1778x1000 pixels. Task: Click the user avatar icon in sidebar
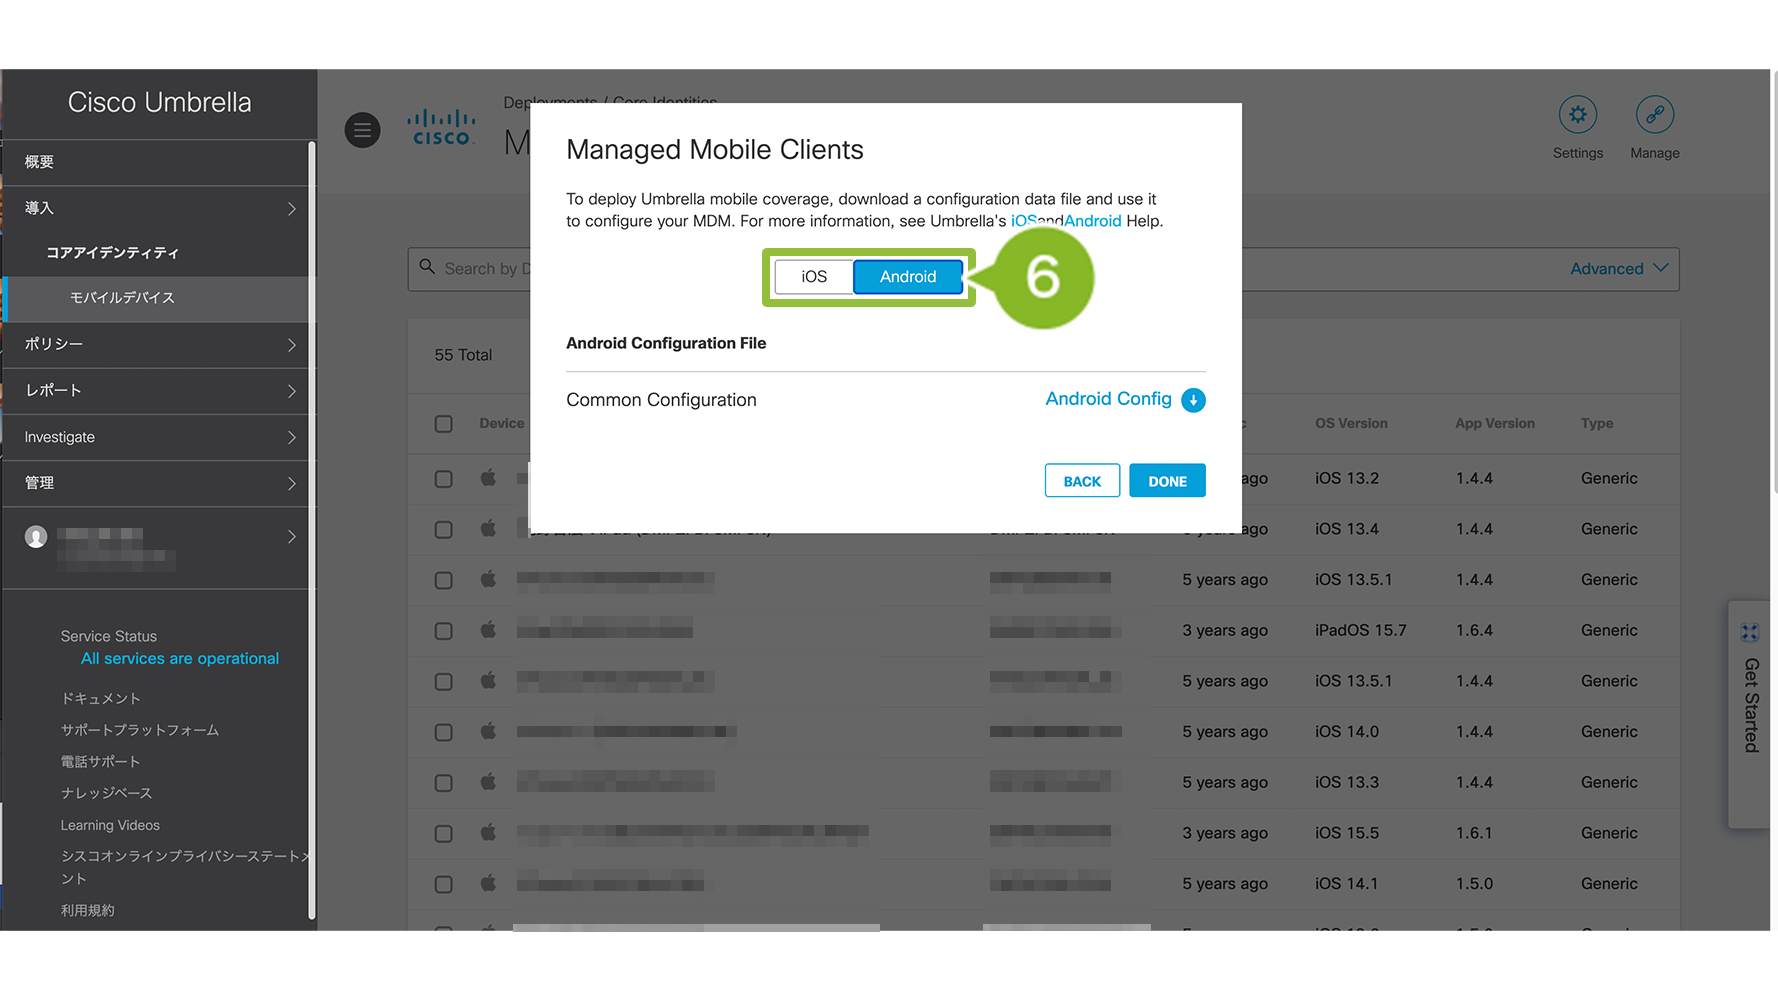coord(36,537)
